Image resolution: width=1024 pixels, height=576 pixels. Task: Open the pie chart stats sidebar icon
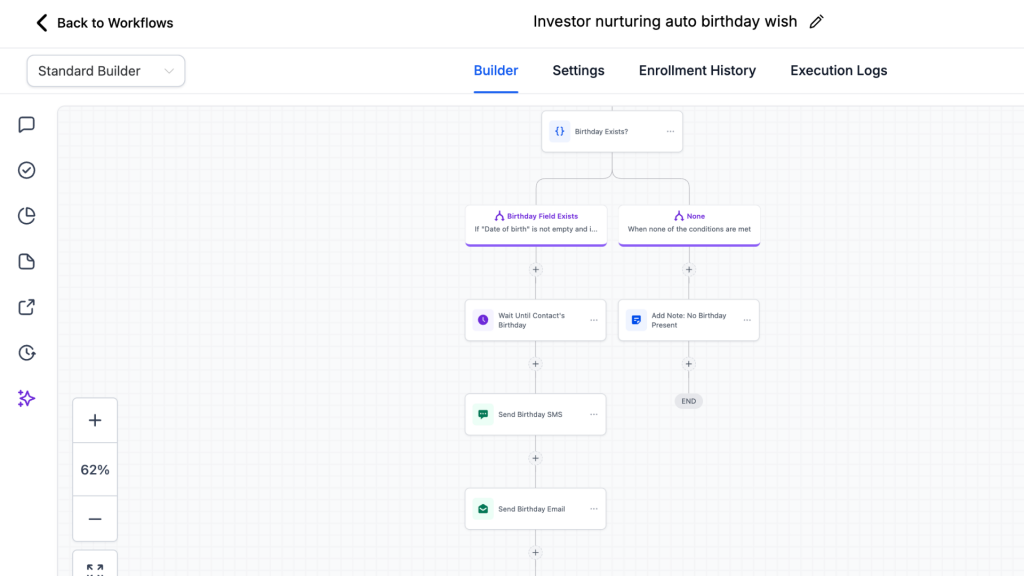pos(27,216)
